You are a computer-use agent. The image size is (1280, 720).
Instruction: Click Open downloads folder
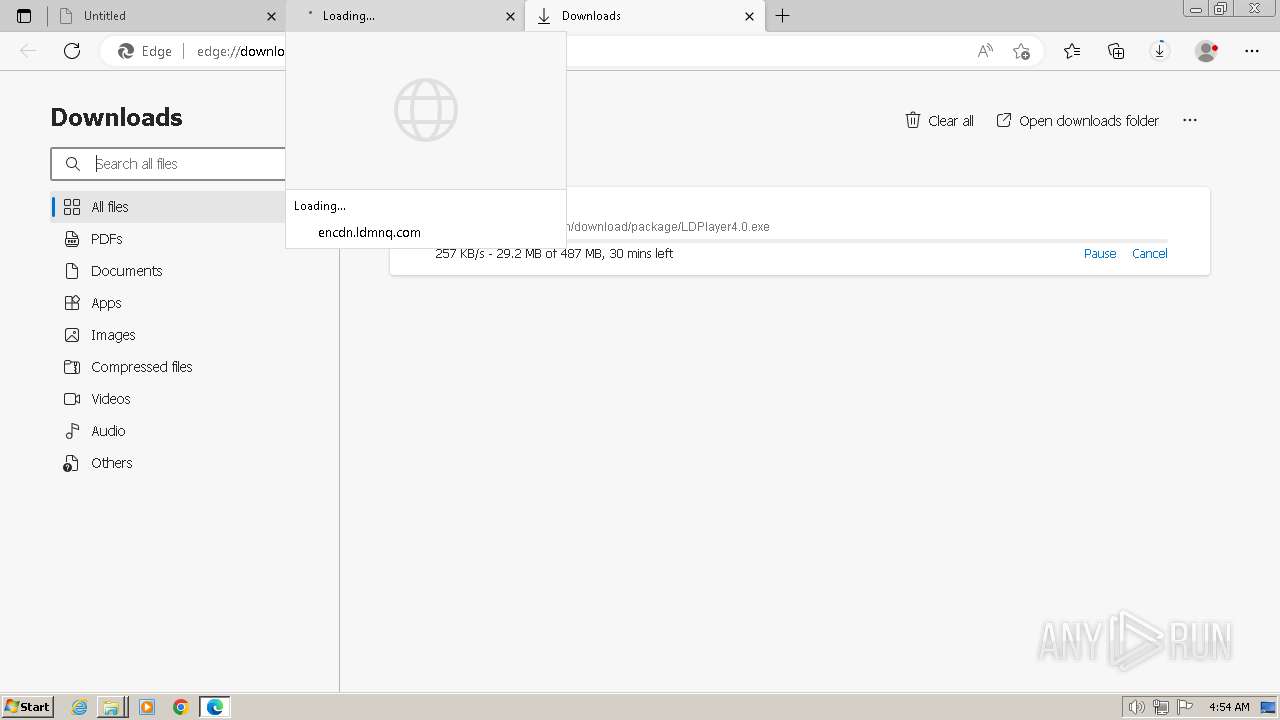click(1077, 121)
